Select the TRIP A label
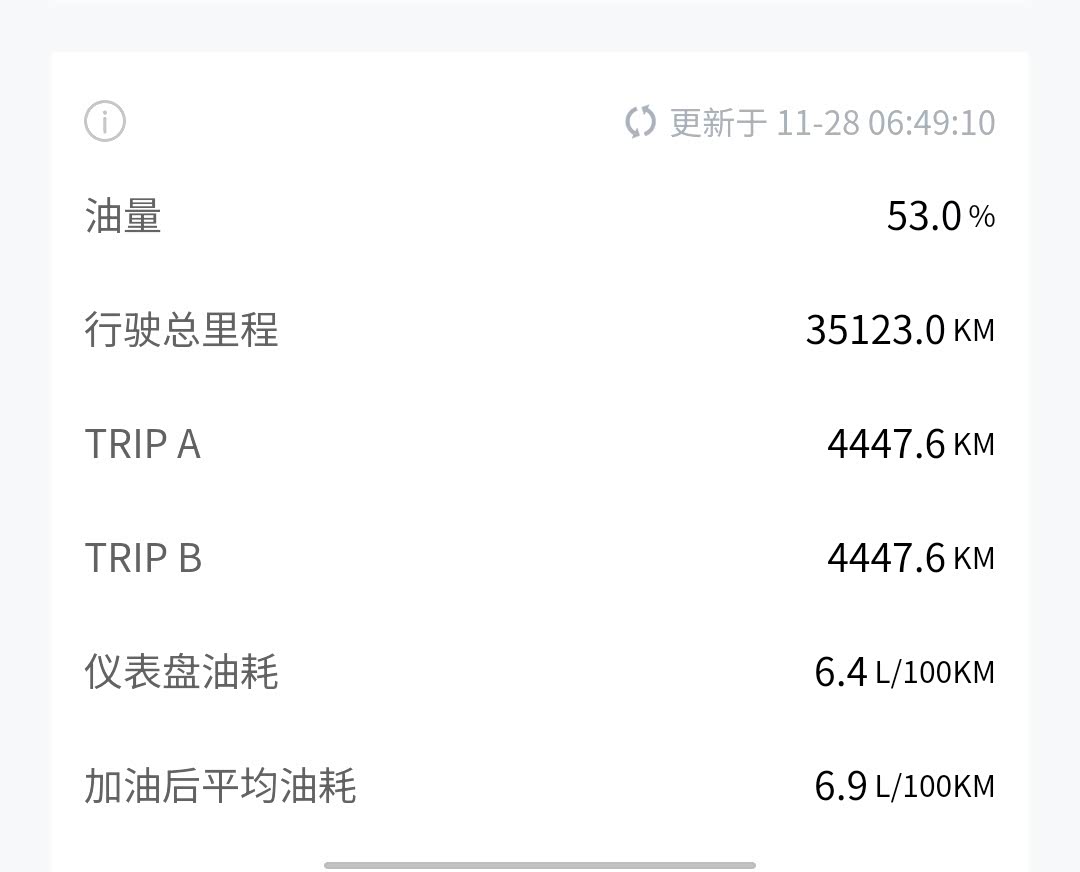This screenshot has width=1080, height=872. pos(143,444)
